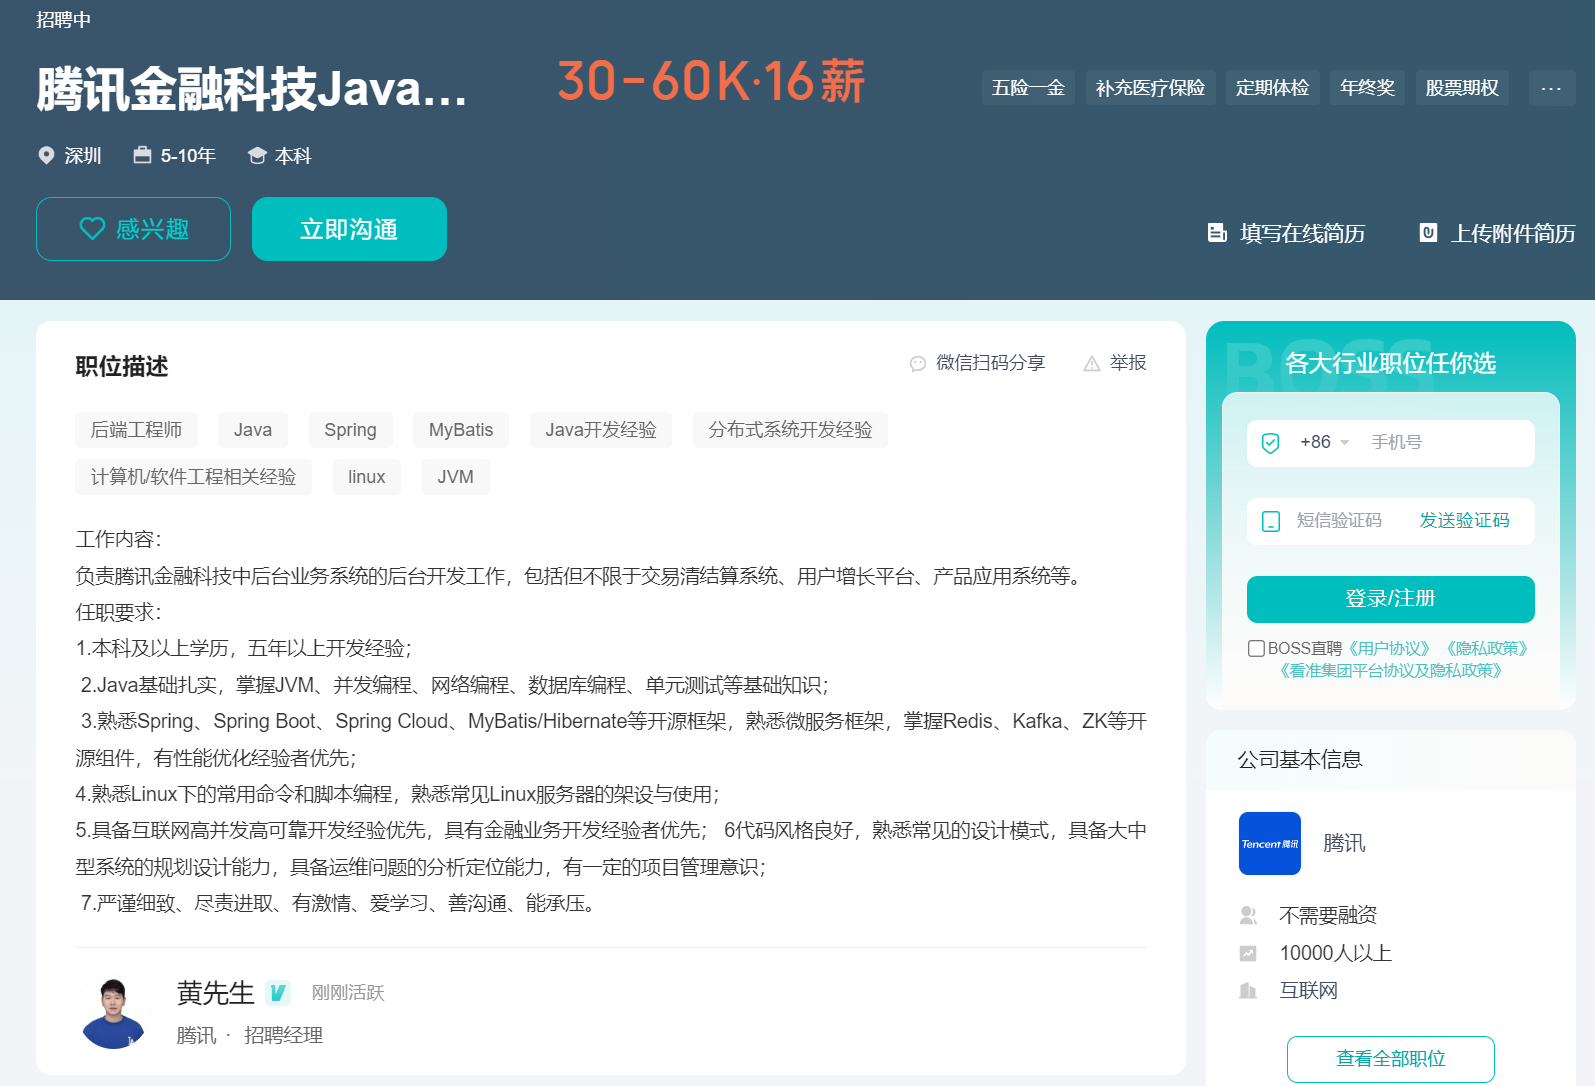
Task: Click the Java skill tag
Action: [253, 430]
